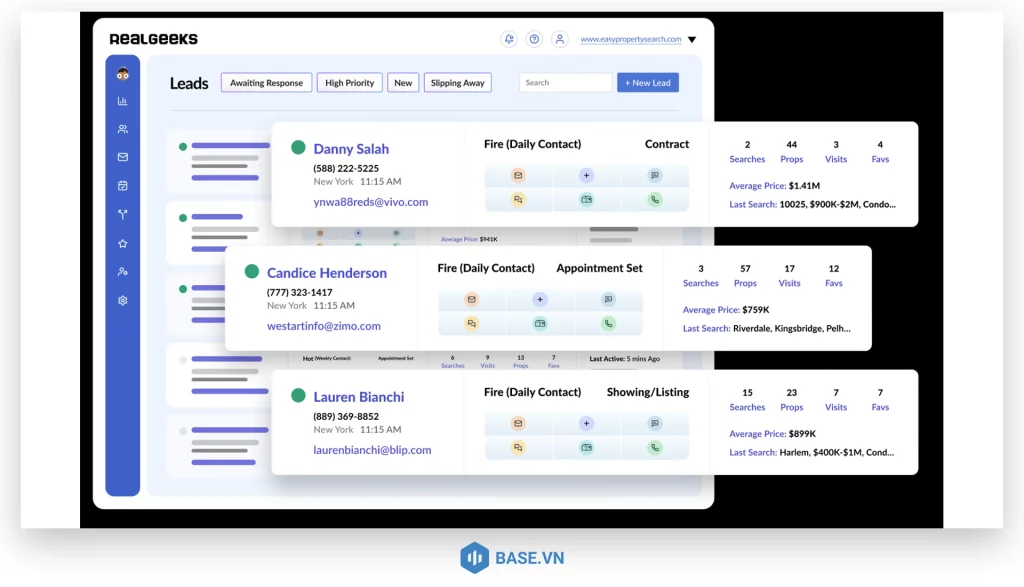Click Lauren Bianchi's green status dot
This screenshot has height=587, width=1024.
tap(298, 396)
